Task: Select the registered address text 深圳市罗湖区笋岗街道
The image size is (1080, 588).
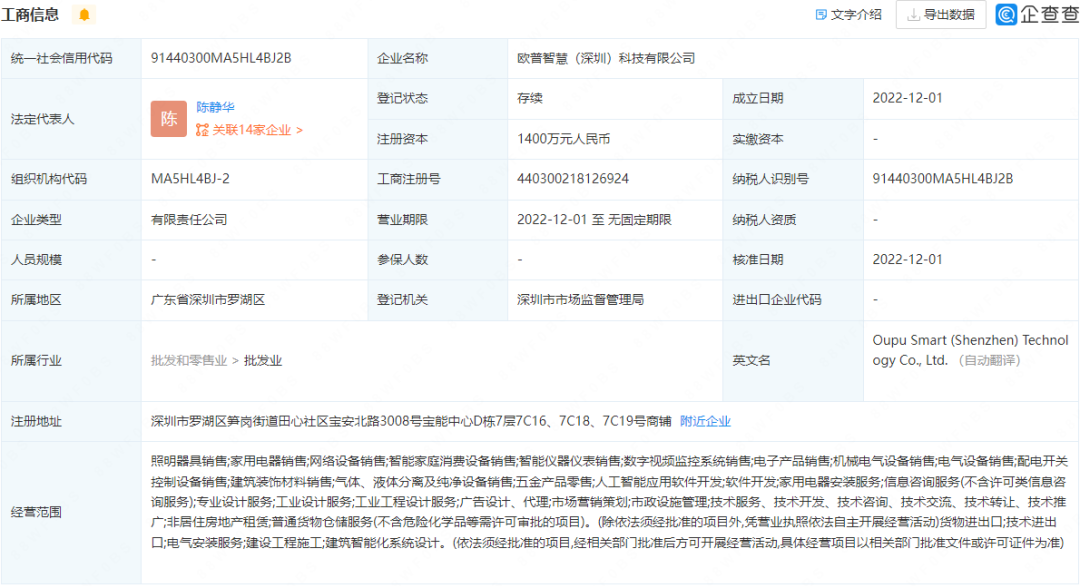Action: tap(214, 421)
